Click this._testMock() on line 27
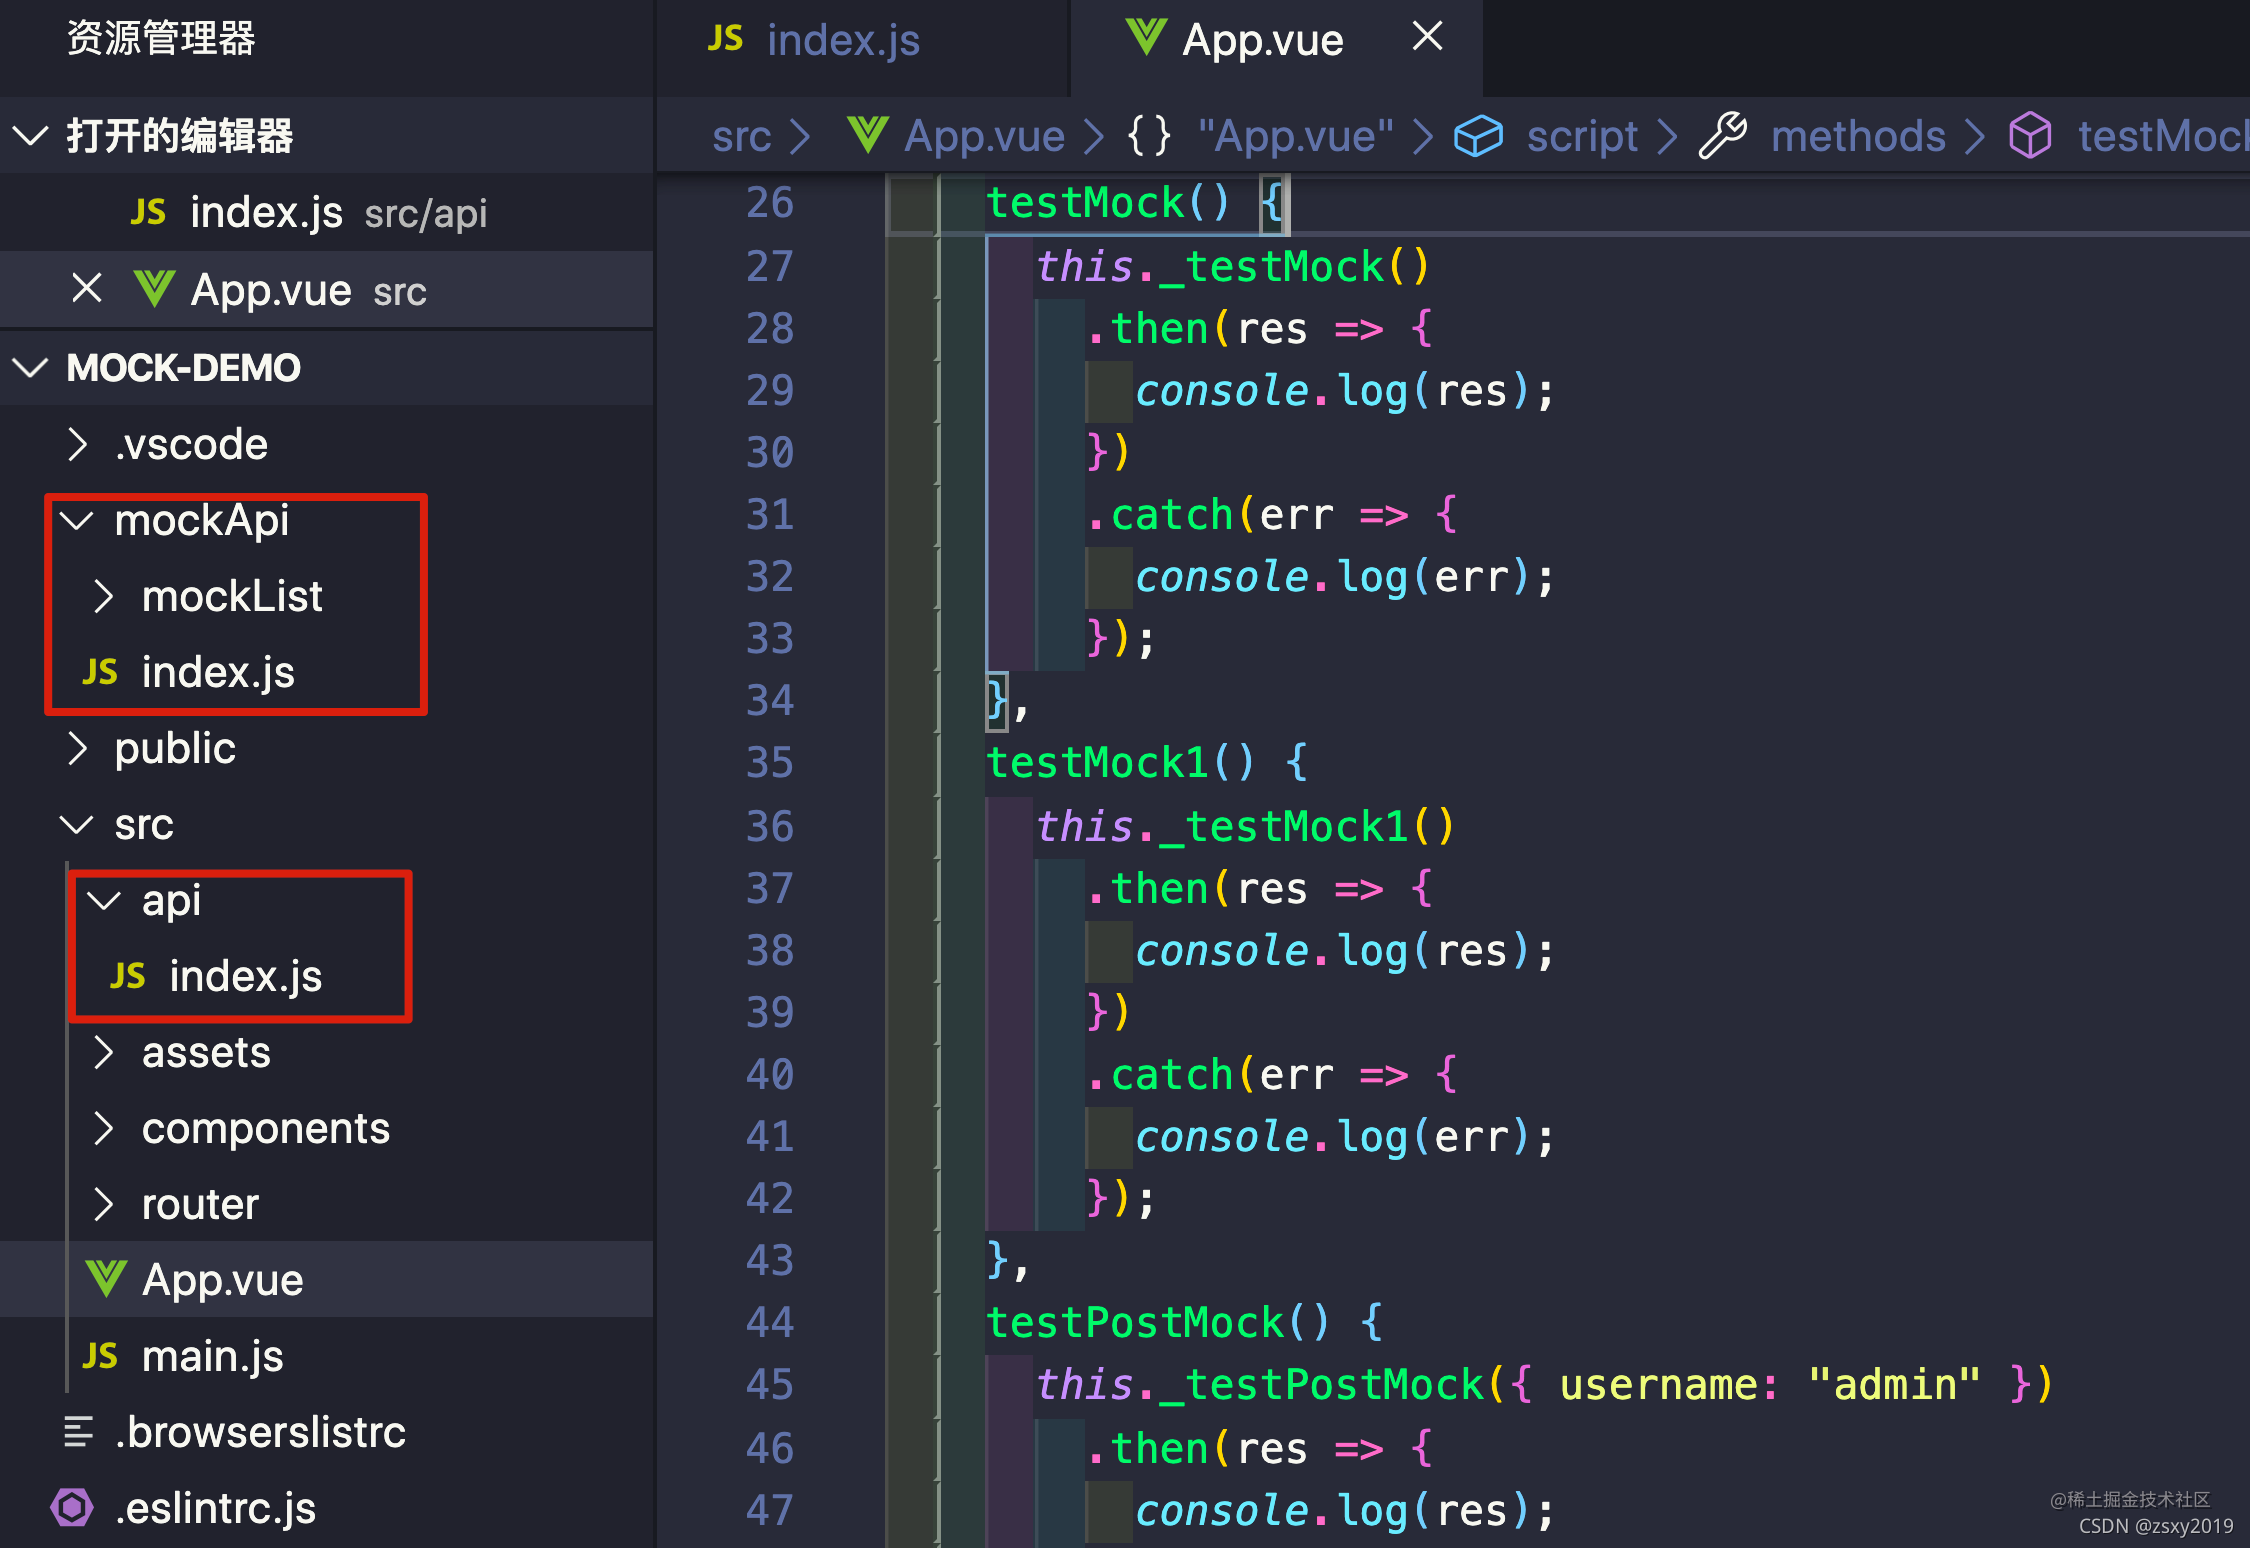This screenshot has height=1548, width=2250. (x=1232, y=267)
